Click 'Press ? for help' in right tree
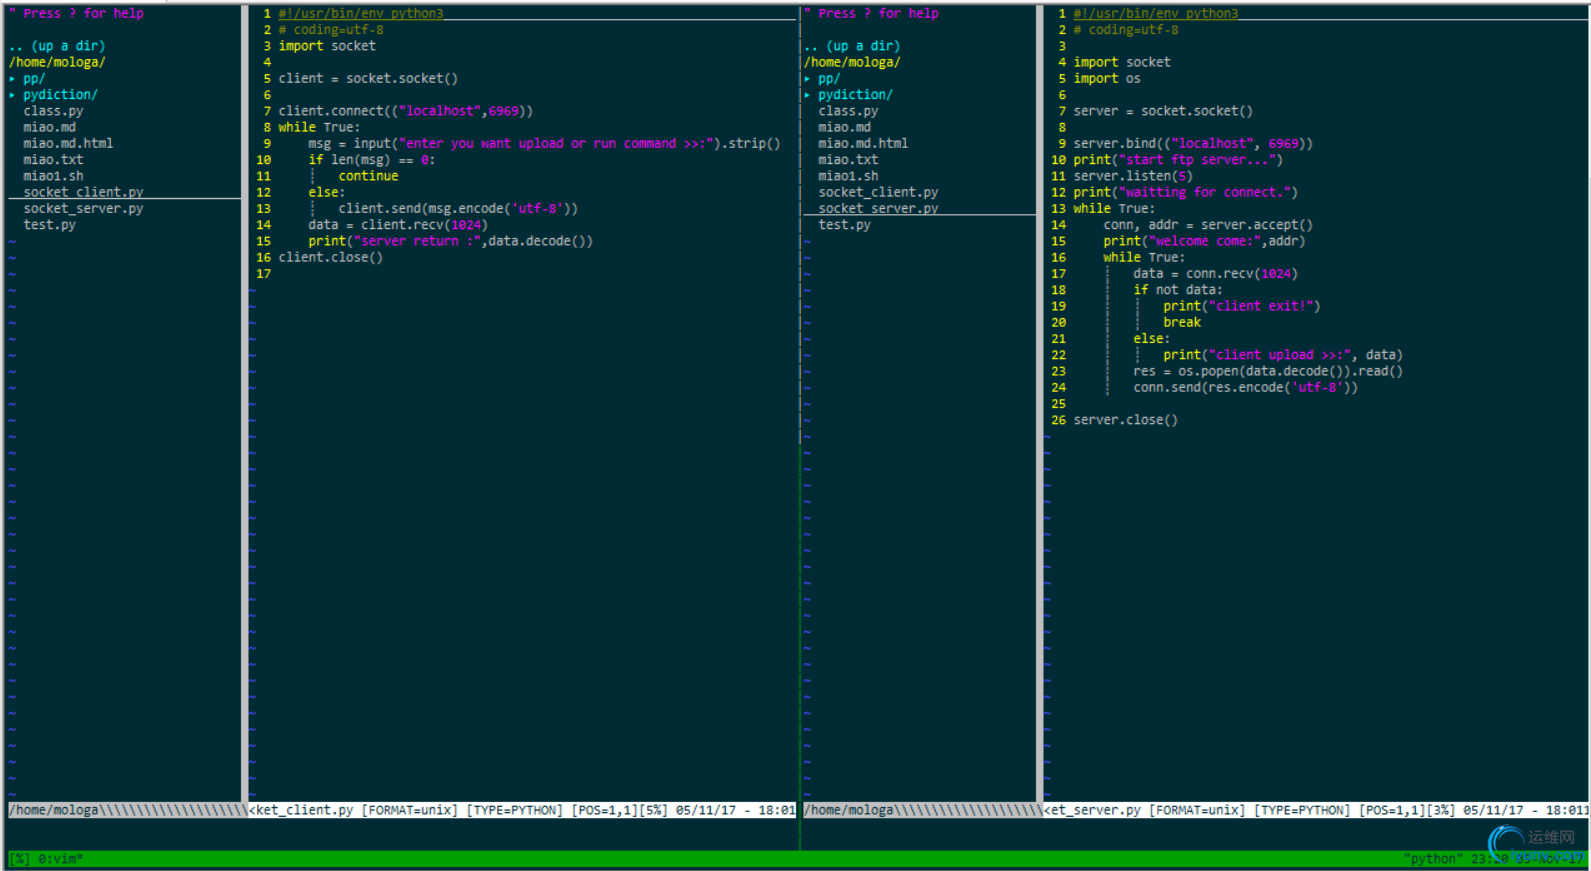Viewport: 1591px width, 871px height. 878,13
